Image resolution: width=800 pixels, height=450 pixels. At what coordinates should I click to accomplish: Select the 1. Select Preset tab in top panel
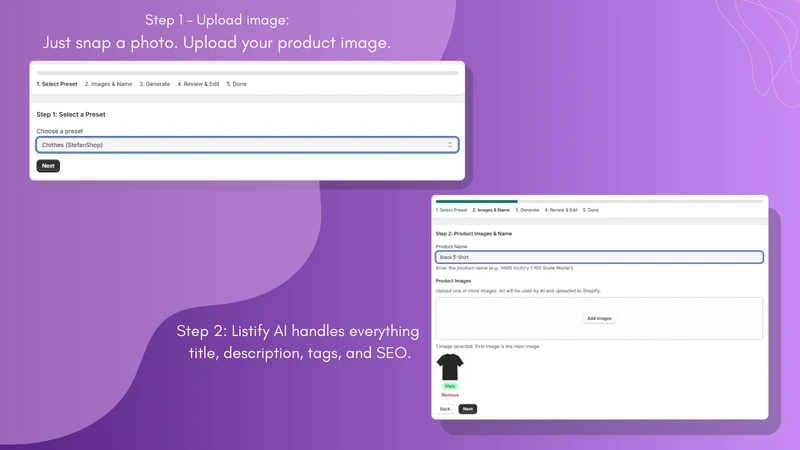(57, 84)
